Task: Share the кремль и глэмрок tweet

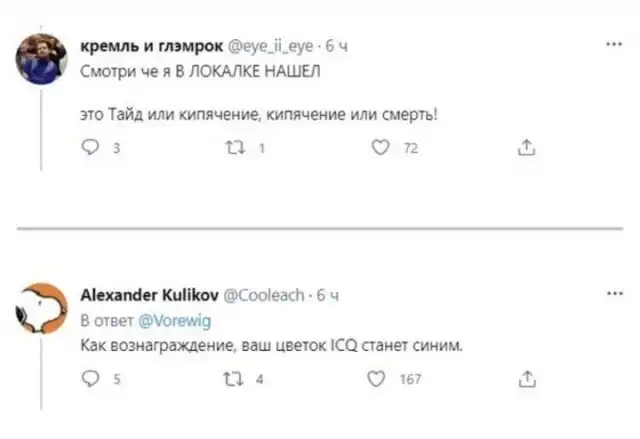Action: click(523, 150)
